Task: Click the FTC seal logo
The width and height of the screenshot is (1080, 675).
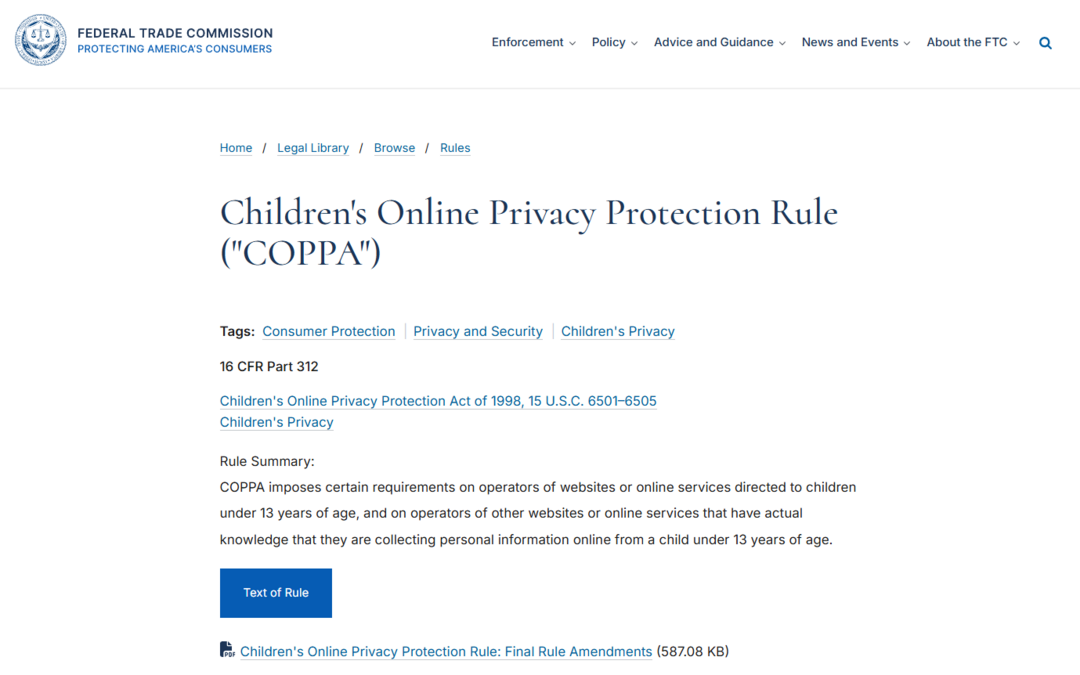Action: pos(41,40)
